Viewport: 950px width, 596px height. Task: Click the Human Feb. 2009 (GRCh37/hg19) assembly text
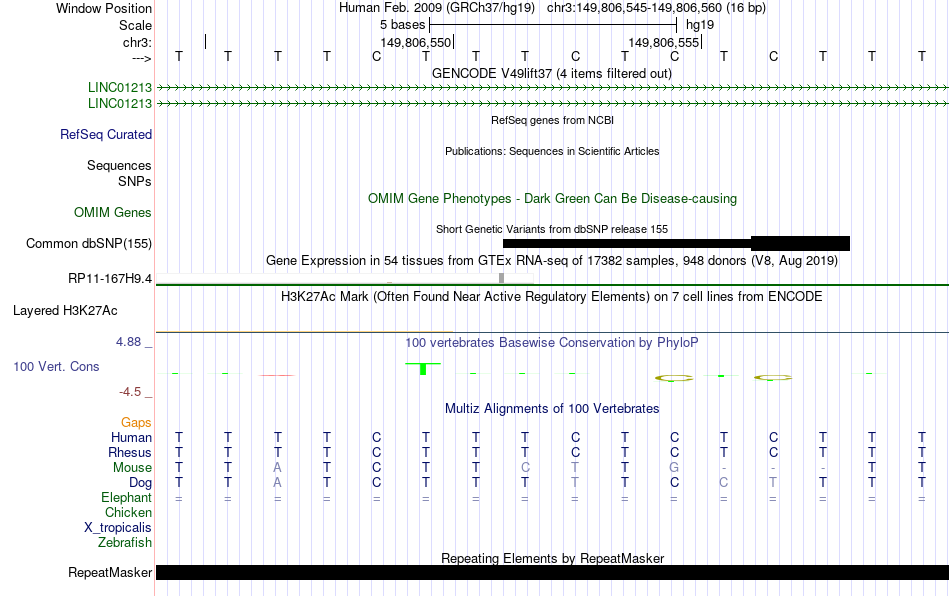[437, 8]
